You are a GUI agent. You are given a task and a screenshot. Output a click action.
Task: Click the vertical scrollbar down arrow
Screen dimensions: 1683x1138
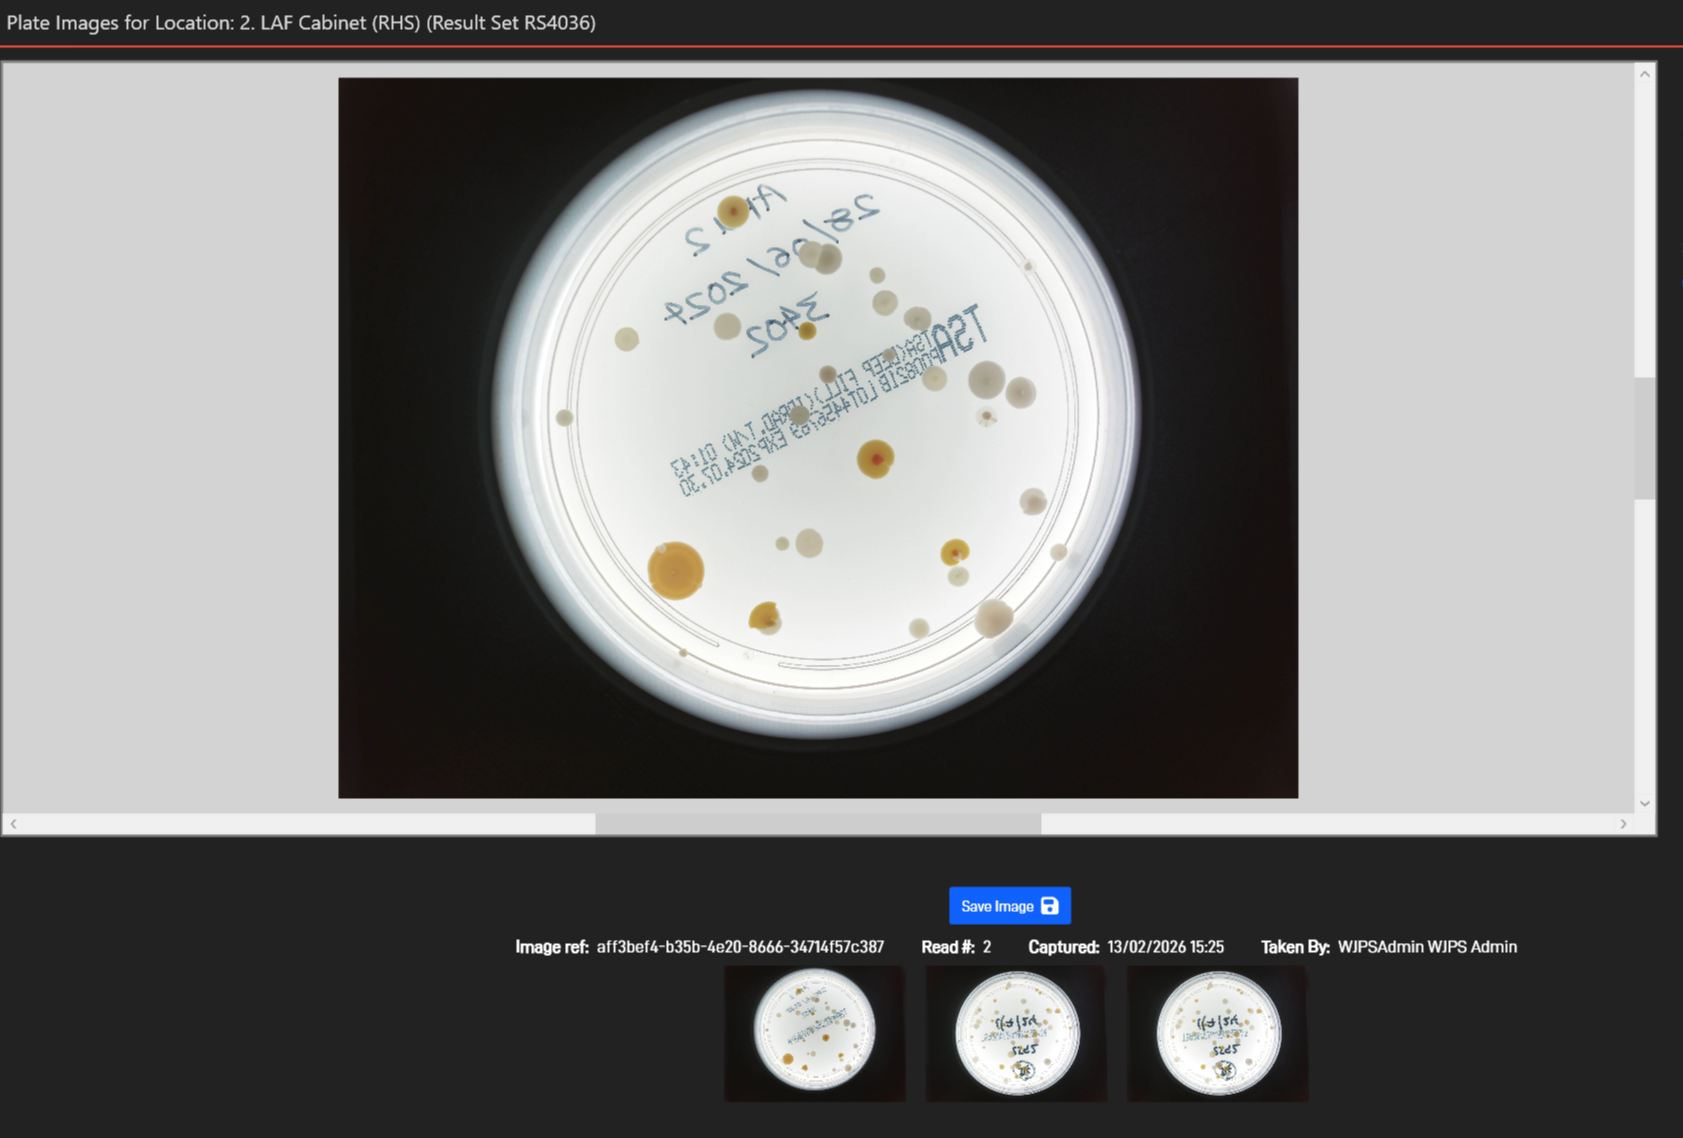point(1645,803)
